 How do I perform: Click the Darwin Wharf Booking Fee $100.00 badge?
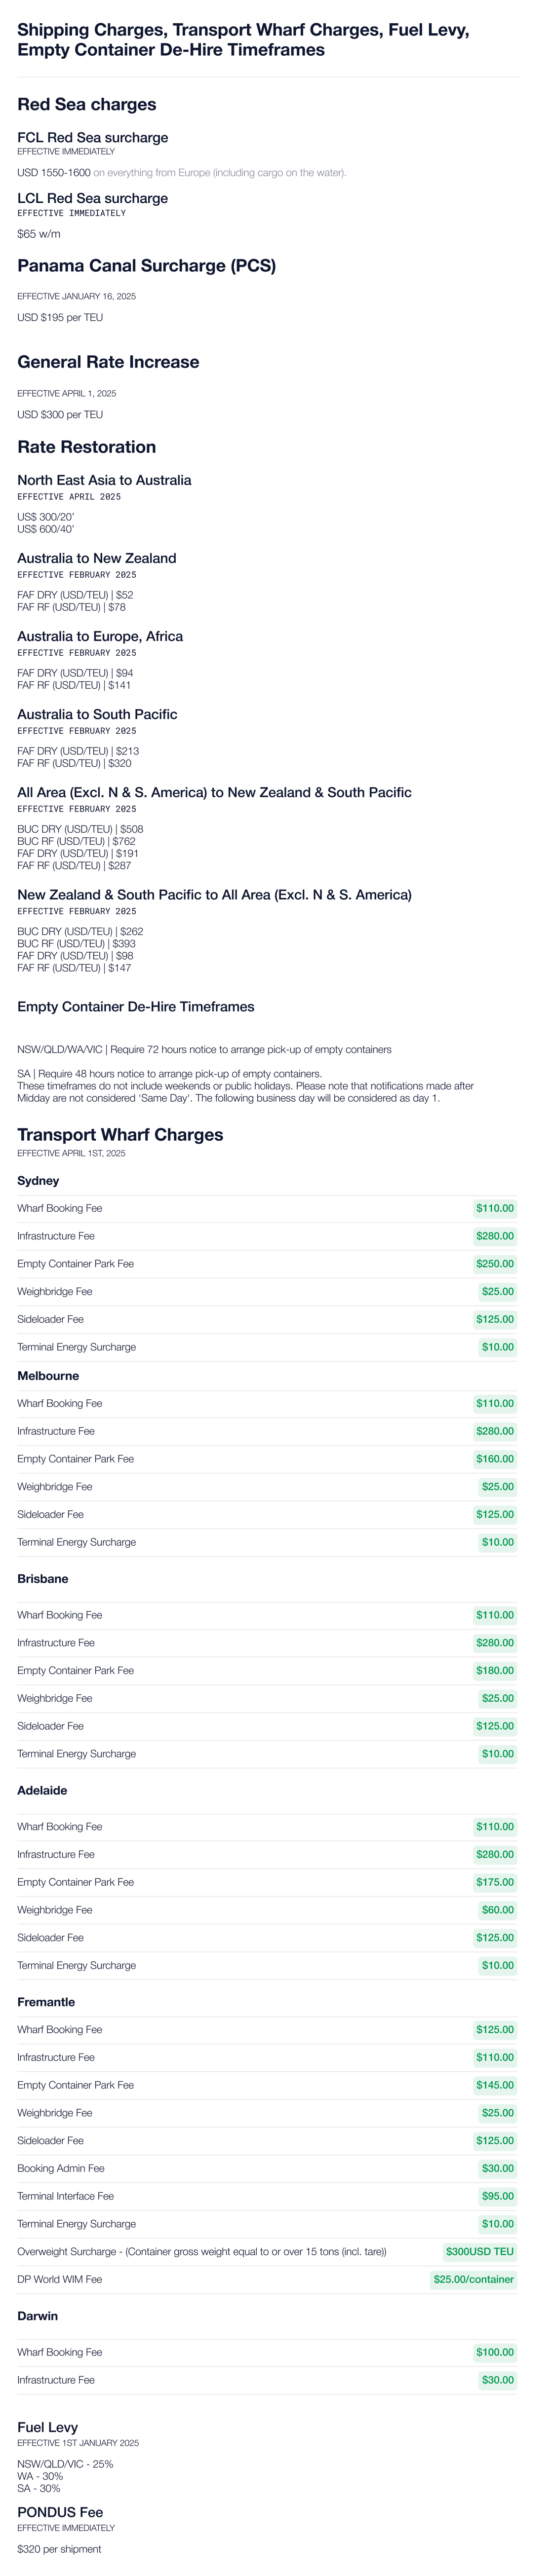pos(495,2352)
